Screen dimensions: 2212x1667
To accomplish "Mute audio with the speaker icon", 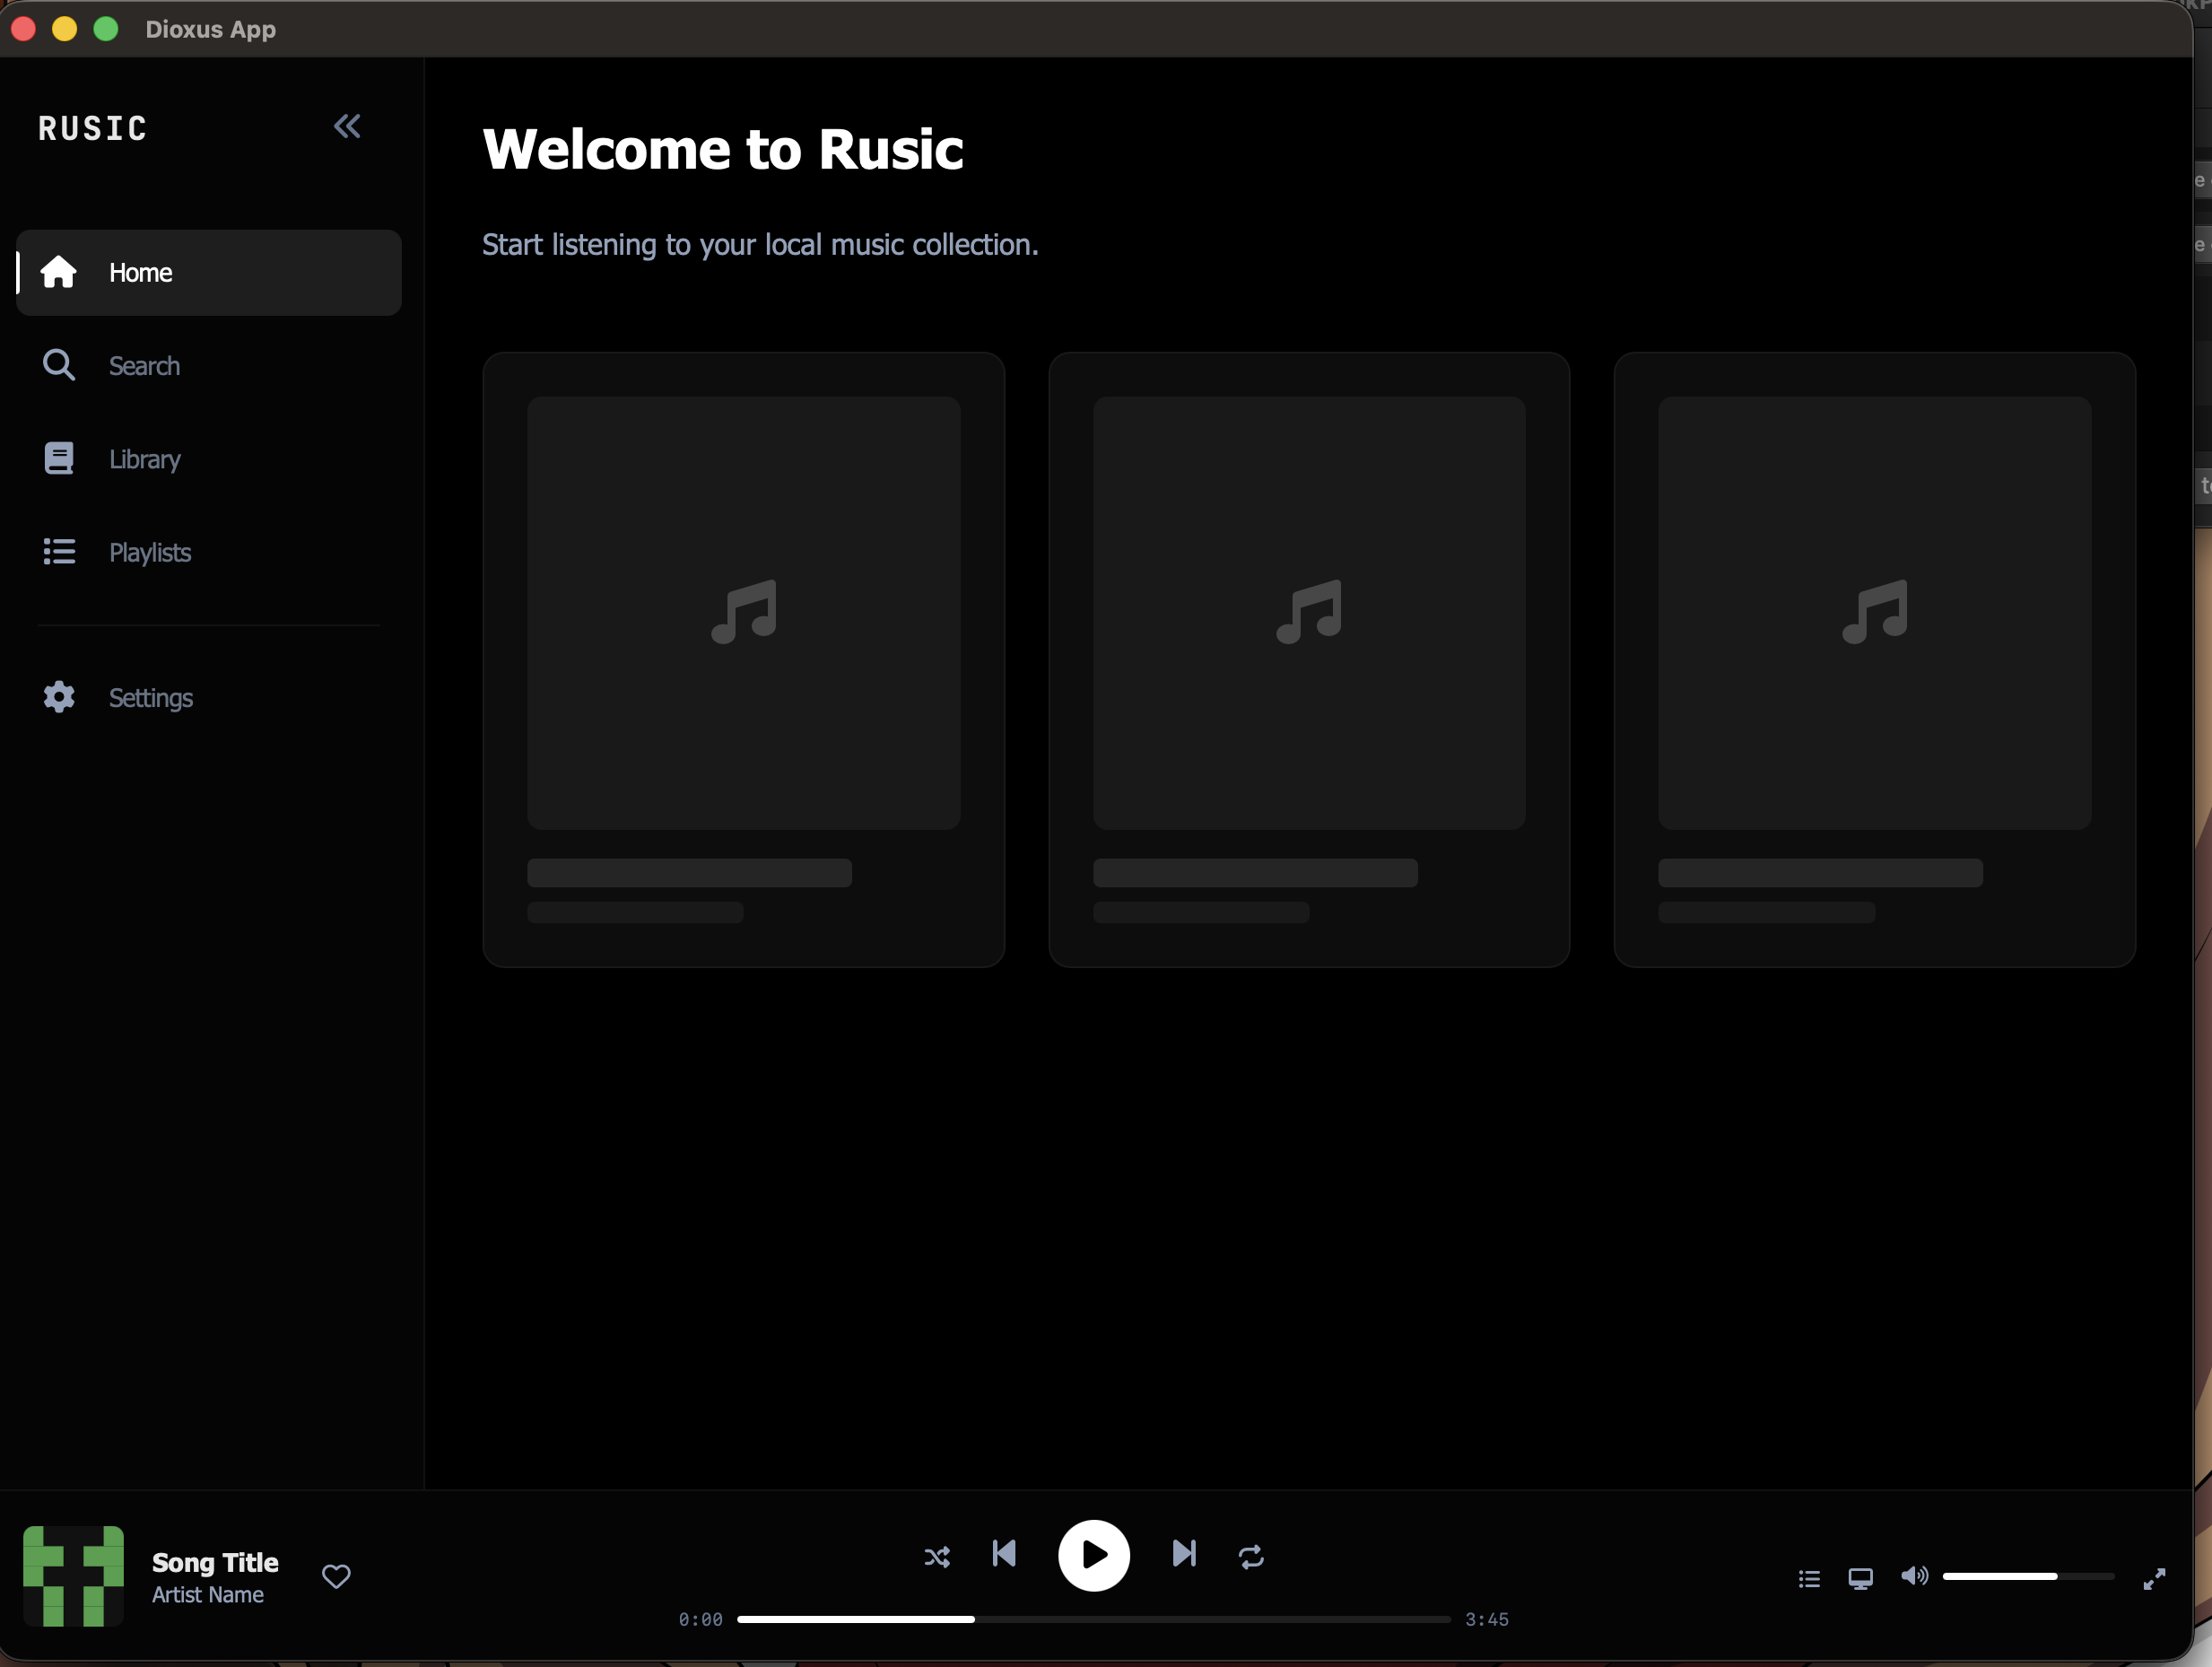I will pyautogui.click(x=1913, y=1576).
